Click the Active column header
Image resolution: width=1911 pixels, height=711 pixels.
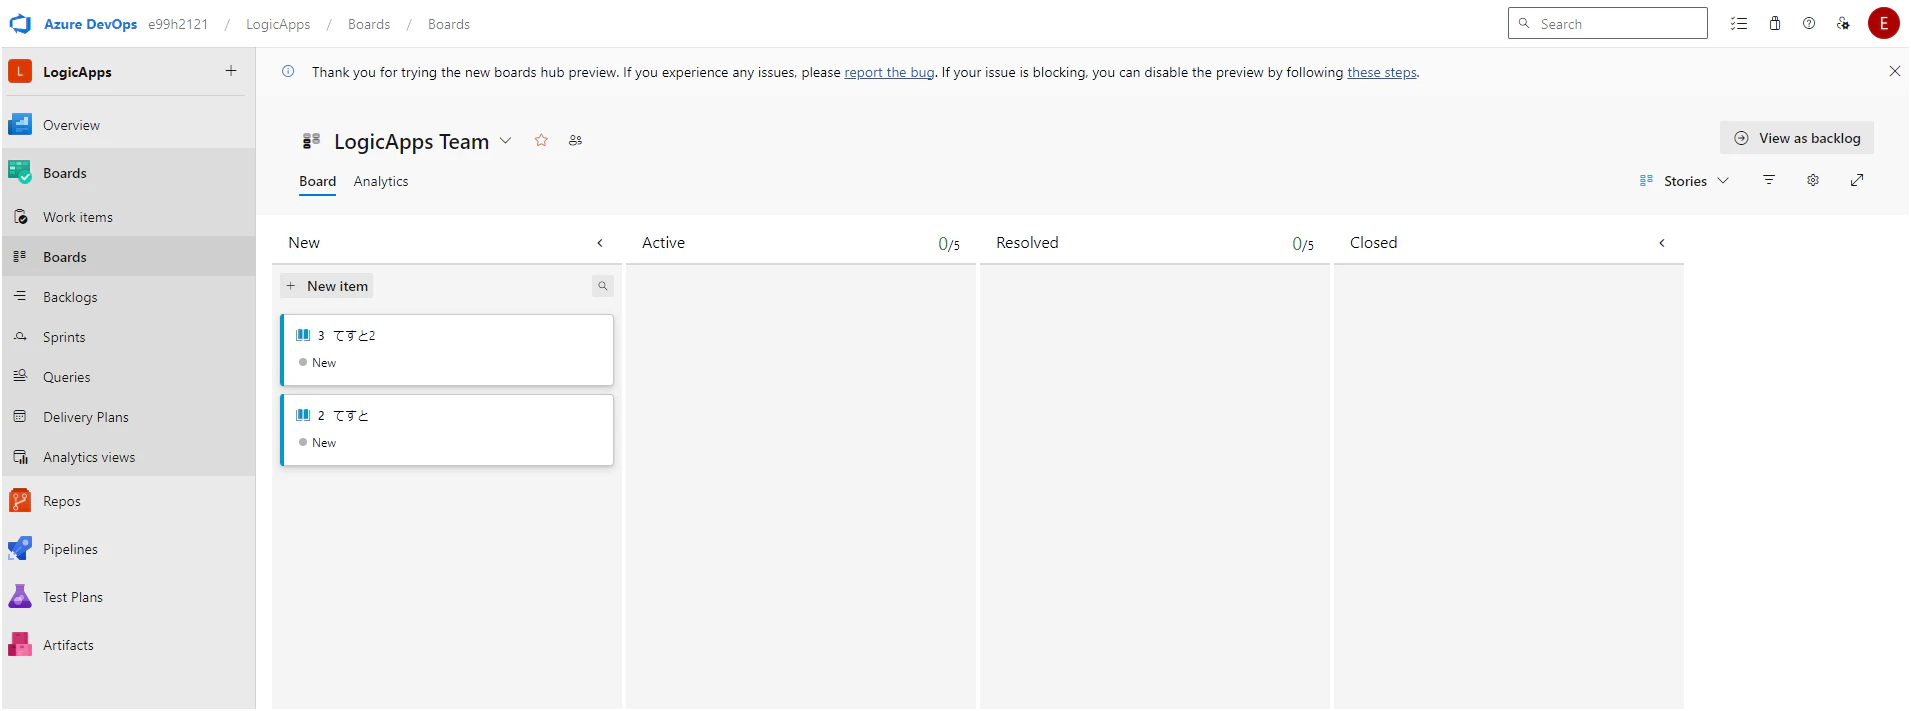point(663,243)
